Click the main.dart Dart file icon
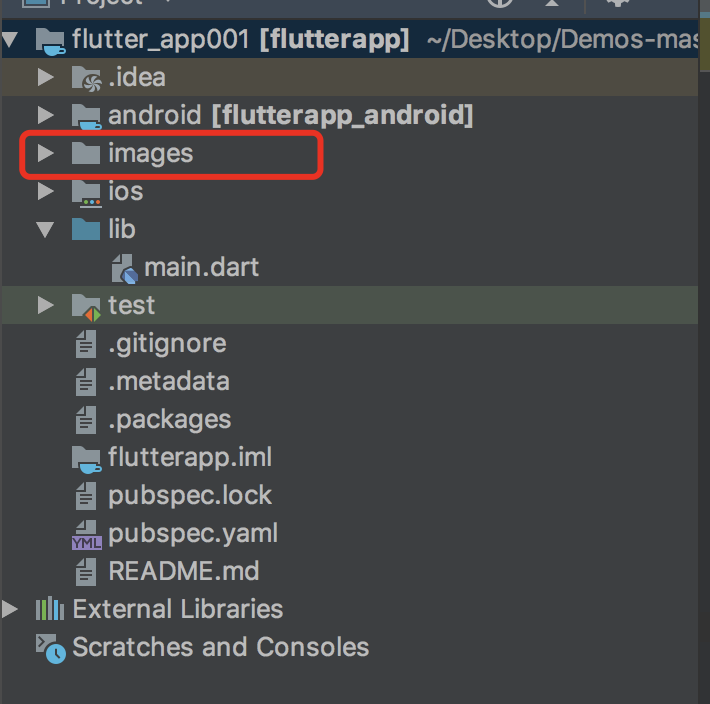The image size is (710, 704). [124, 268]
